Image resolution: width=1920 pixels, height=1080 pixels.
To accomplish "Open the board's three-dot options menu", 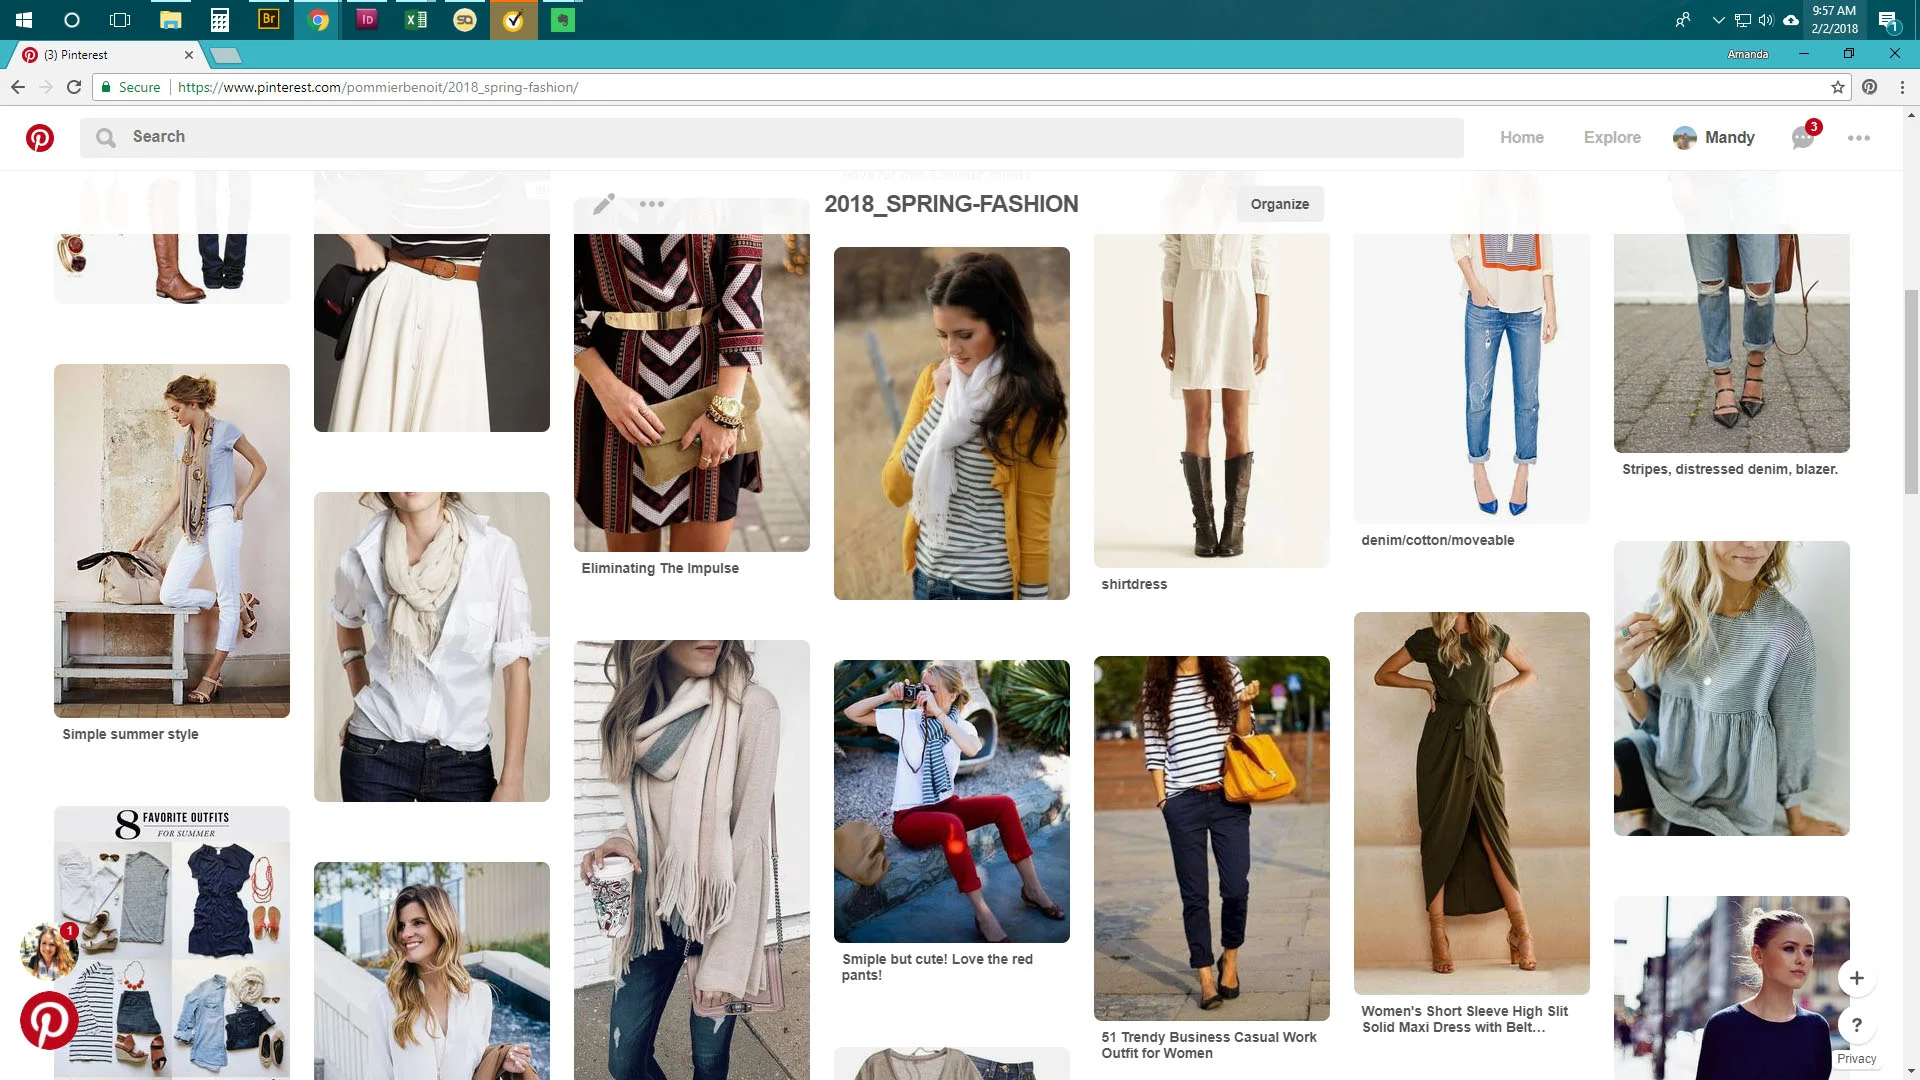I will click(652, 204).
